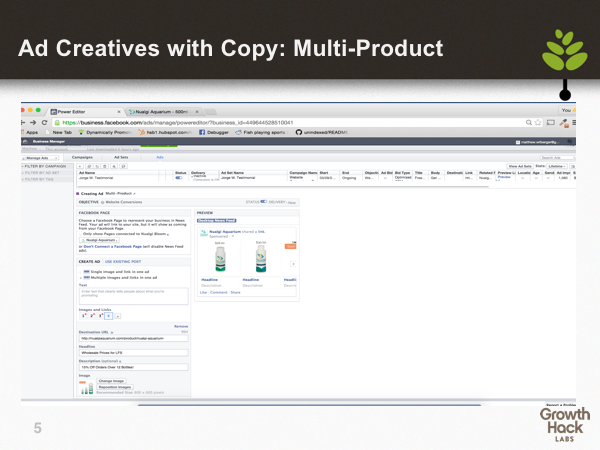Expand FILTER BY CAMPAIGN section
600x450 pixels.
(44, 166)
